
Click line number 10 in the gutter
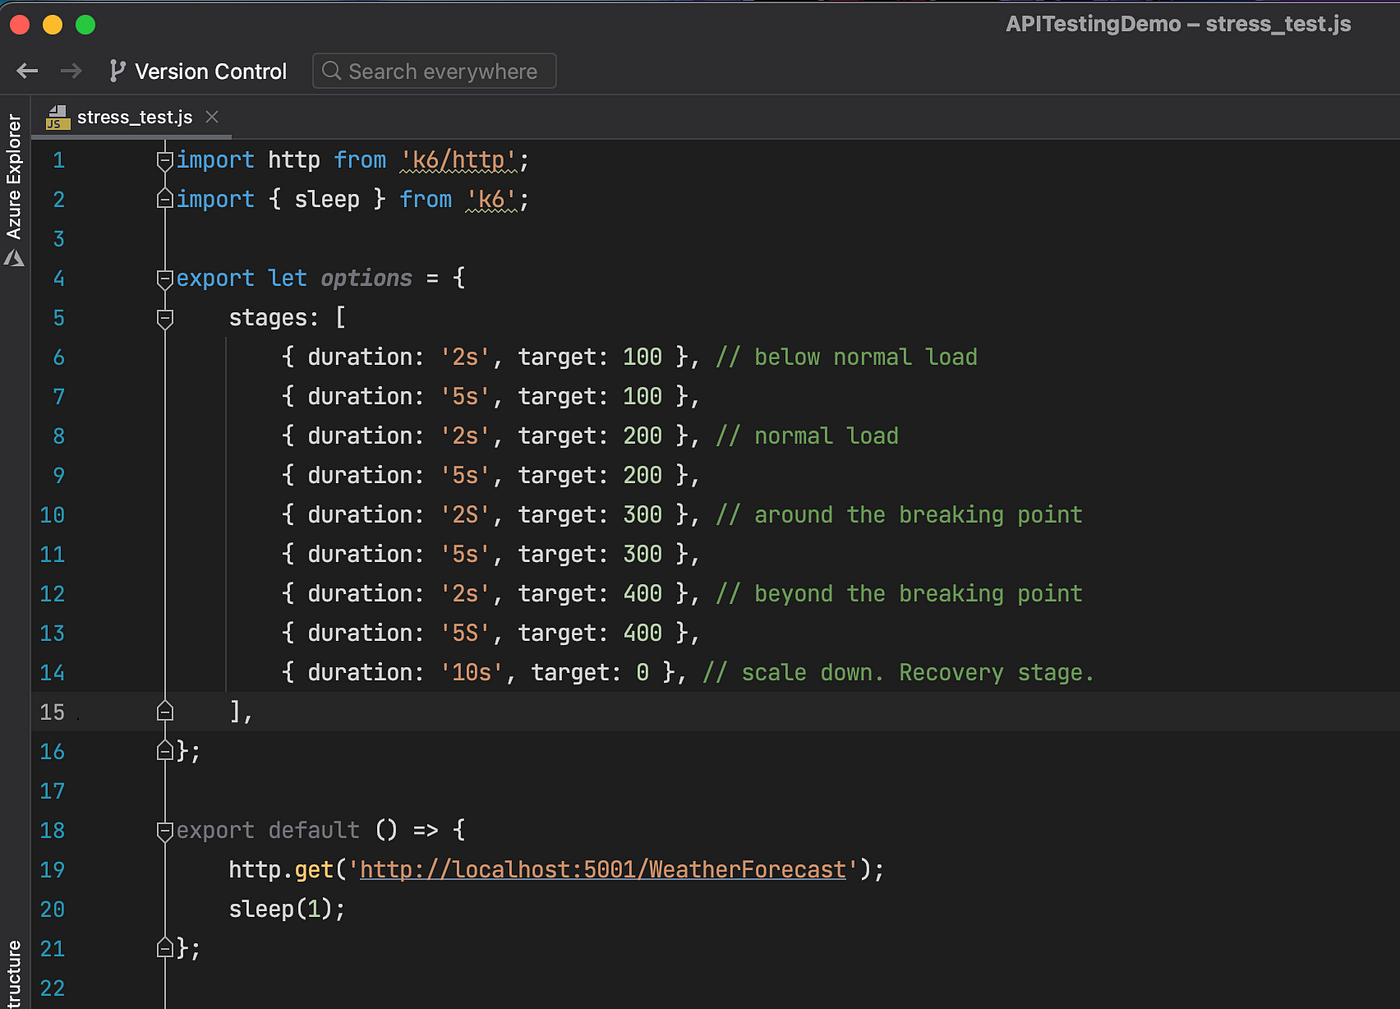tap(52, 515)
